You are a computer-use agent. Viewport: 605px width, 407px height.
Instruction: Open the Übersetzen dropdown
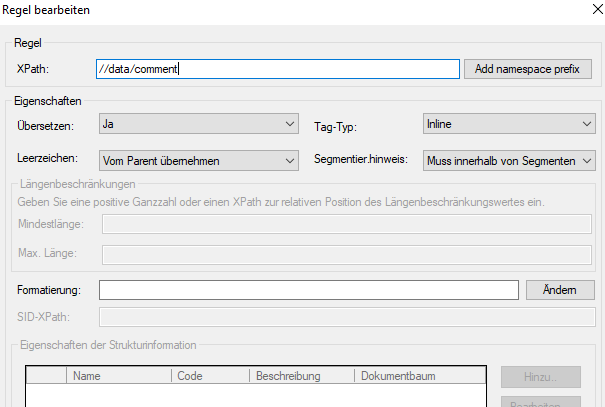[x=199, y=124]
